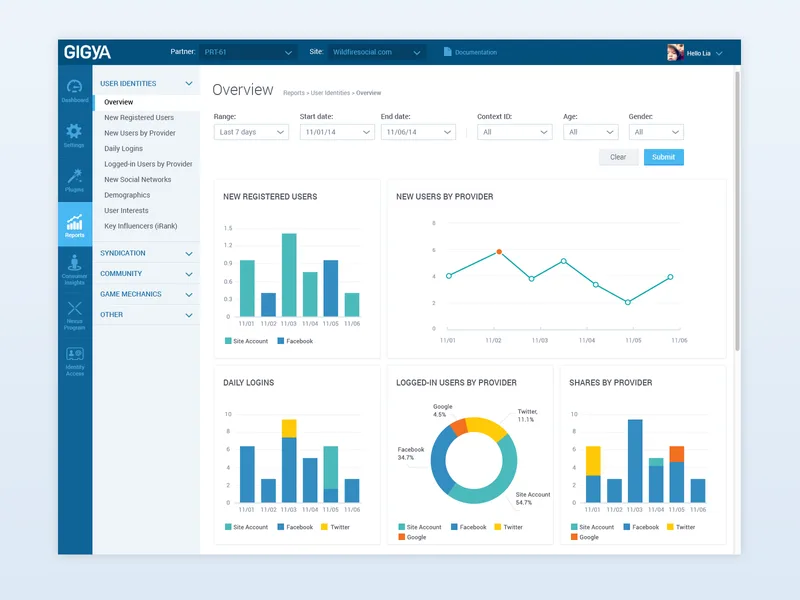Toggle Twitter legend in Daily Logins
The height and width of the screenshot is (600, 800).
pyautogui.click(x=335, y=527)
